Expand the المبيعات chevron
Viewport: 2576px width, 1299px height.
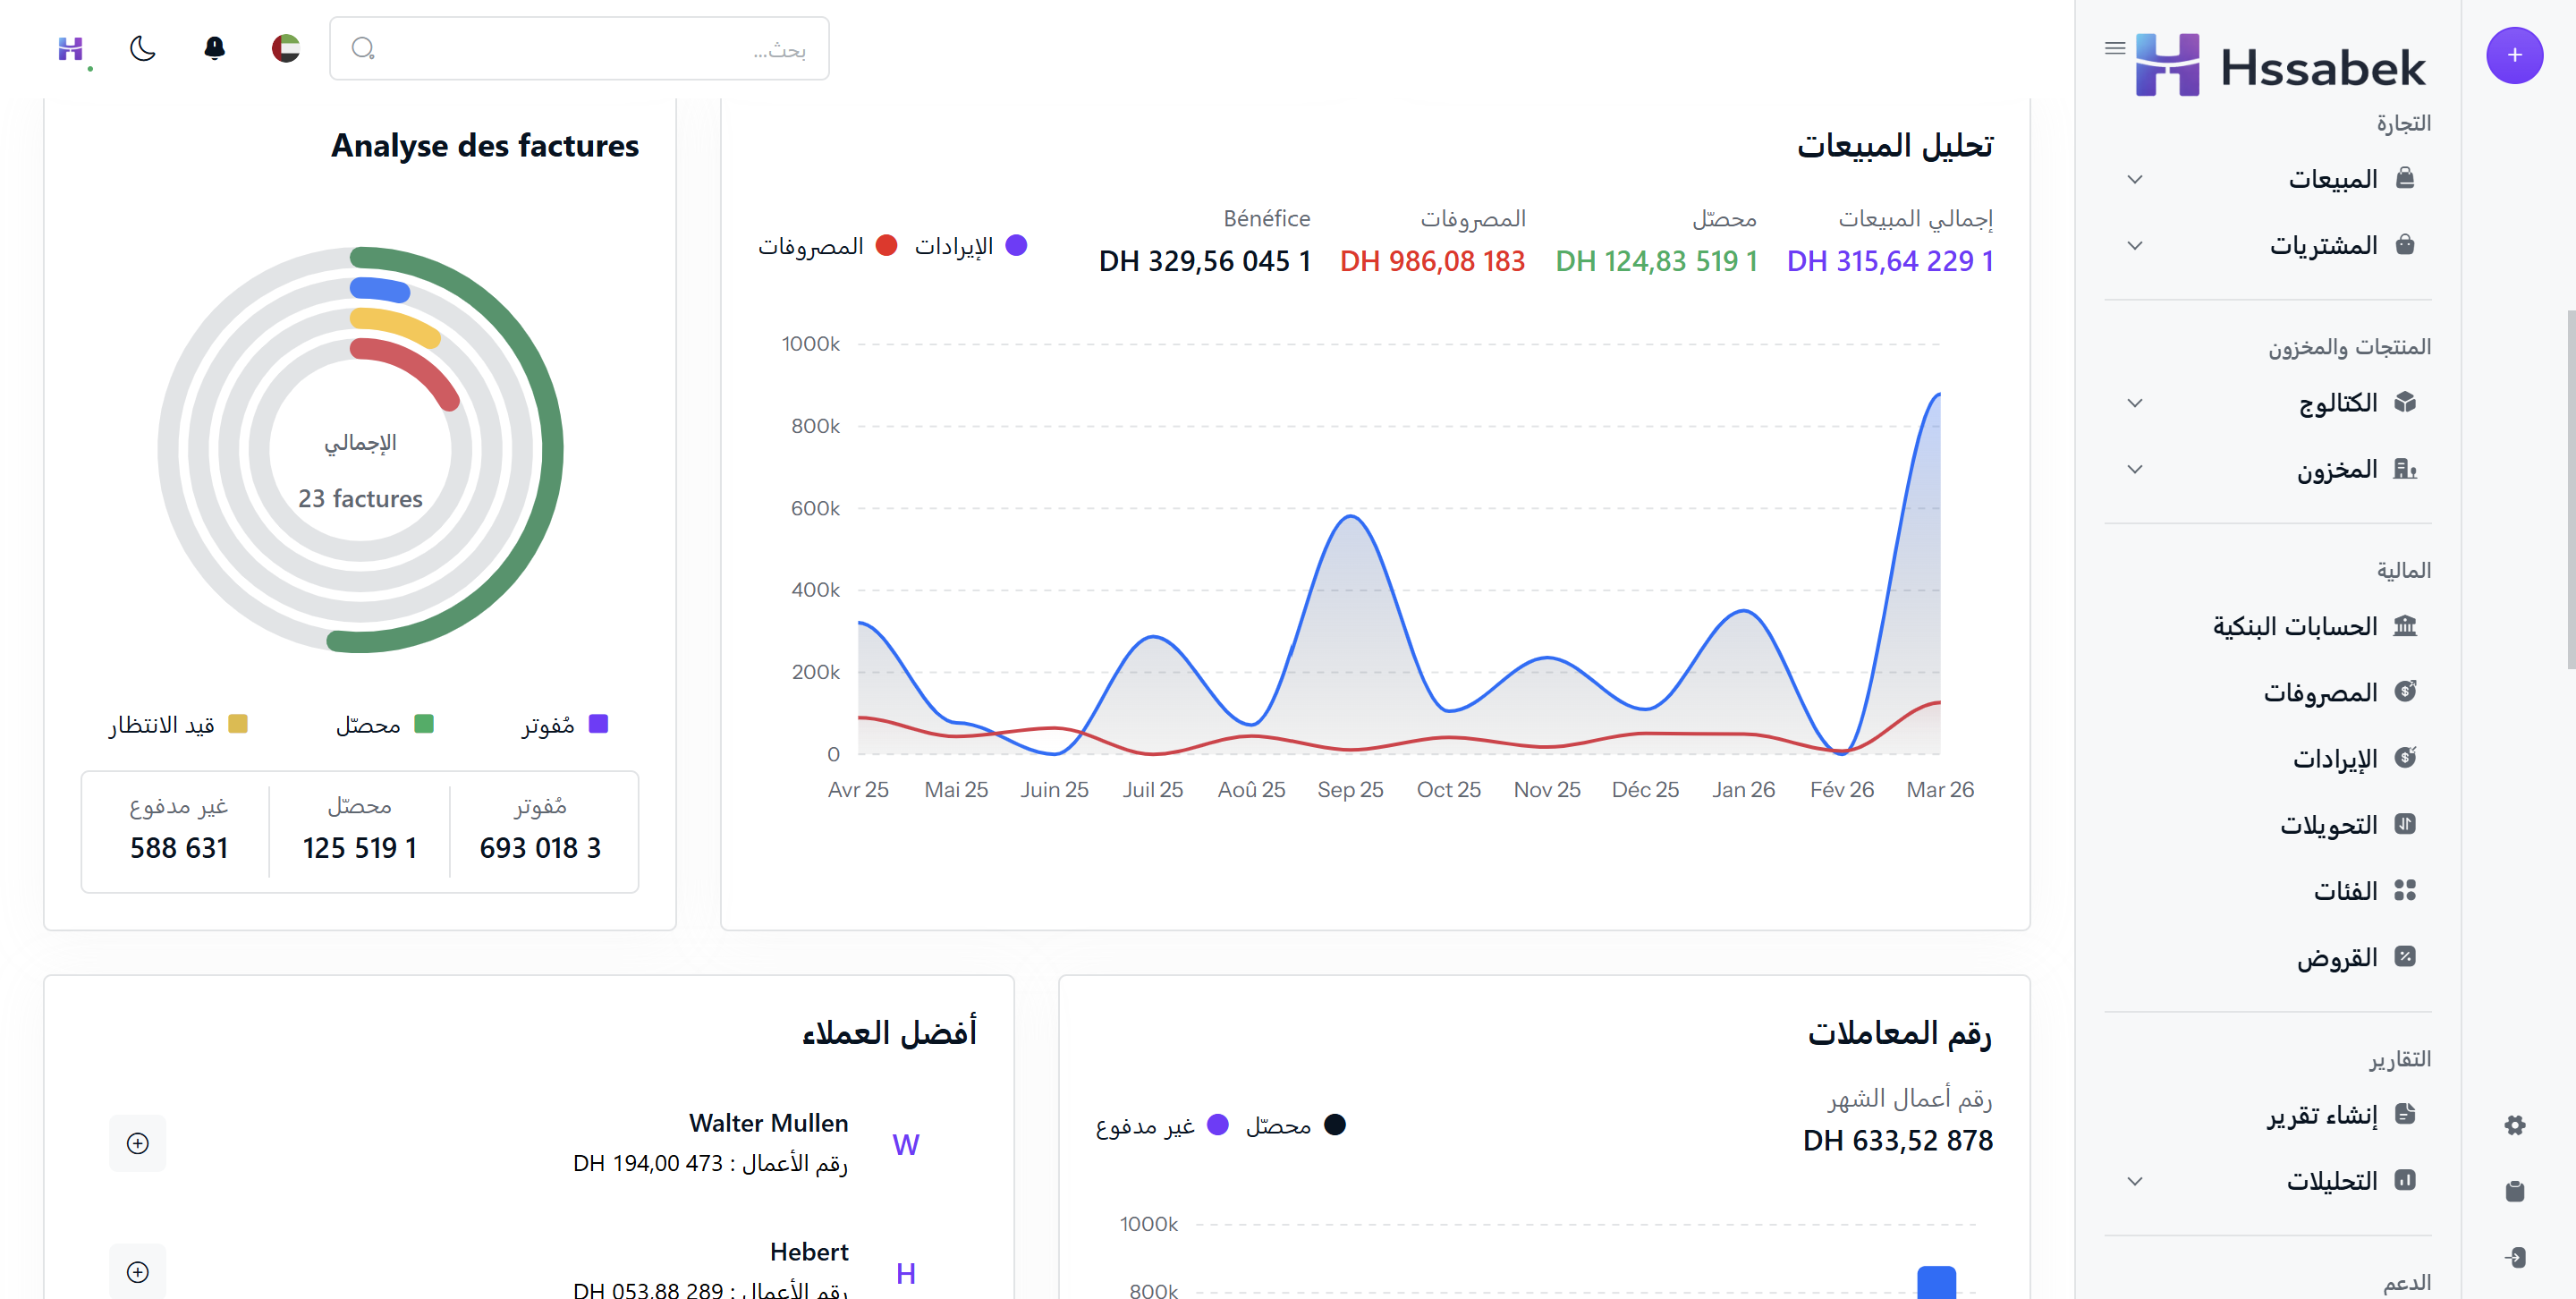point(2134,179)
